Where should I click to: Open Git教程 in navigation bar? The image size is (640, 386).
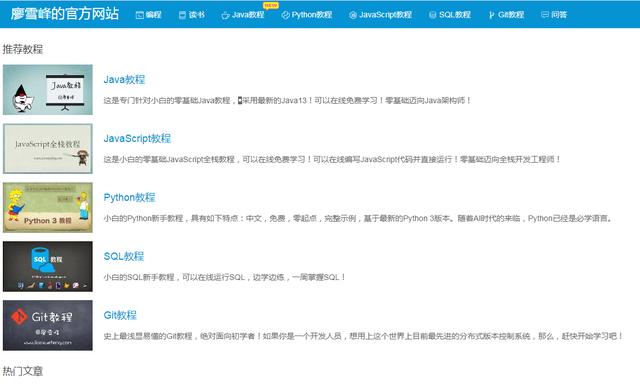pyautogui.click(x=511, y=15)
